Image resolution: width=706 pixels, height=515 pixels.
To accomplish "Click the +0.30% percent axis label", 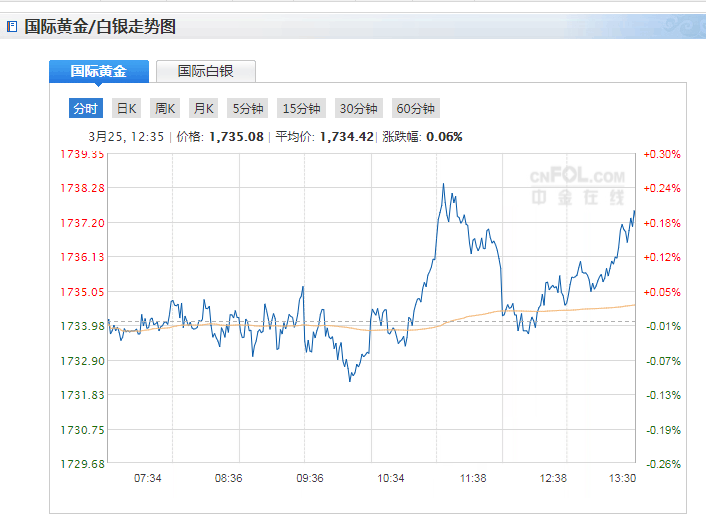I will pyautogui.click(x=662, y=154).
